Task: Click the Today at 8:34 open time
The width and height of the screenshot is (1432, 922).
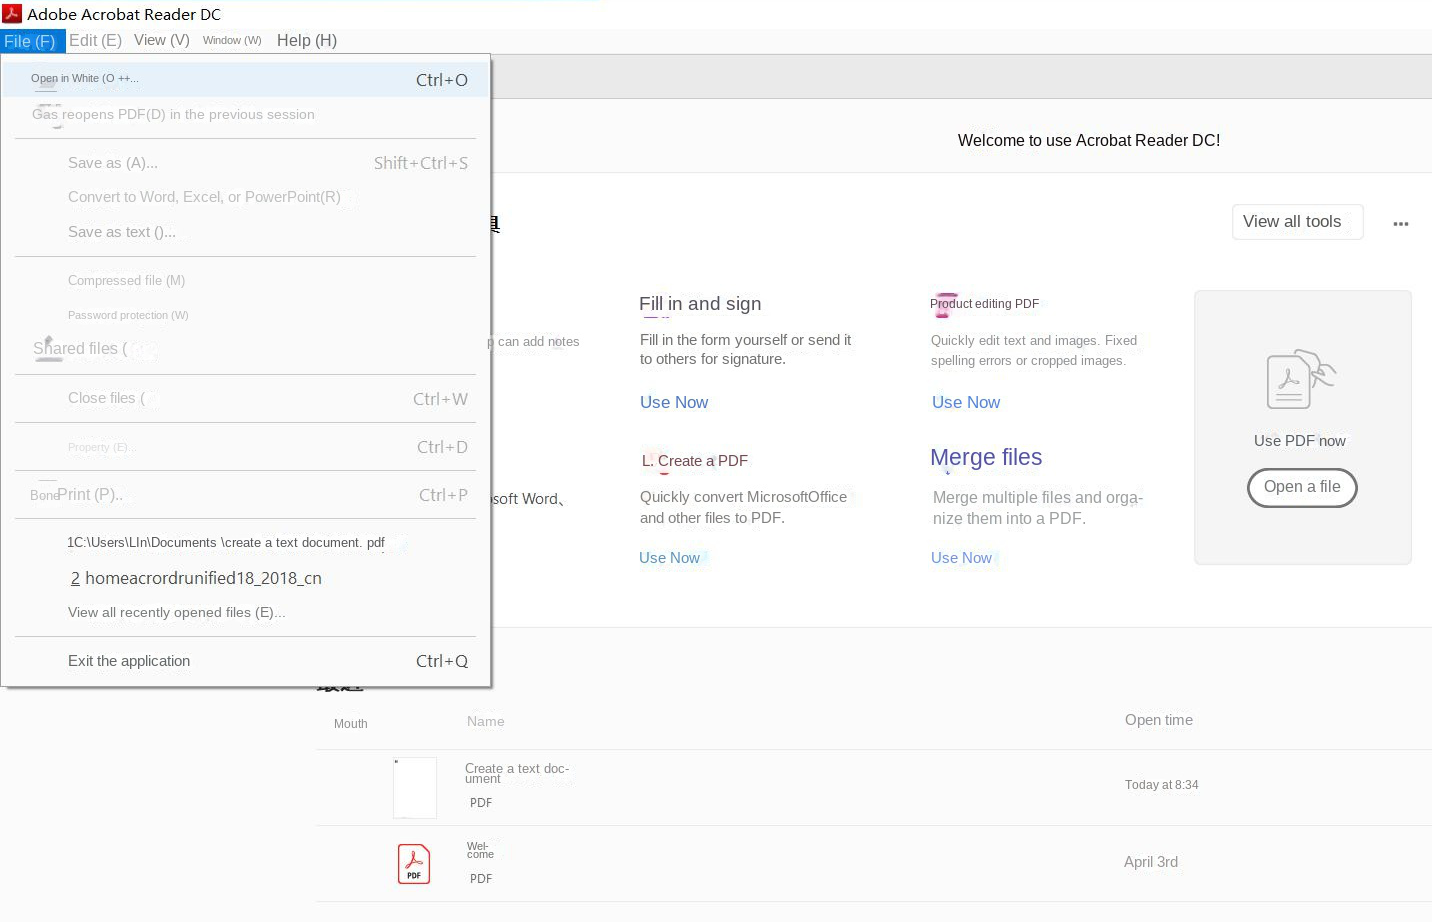Action: point(1161,785)
